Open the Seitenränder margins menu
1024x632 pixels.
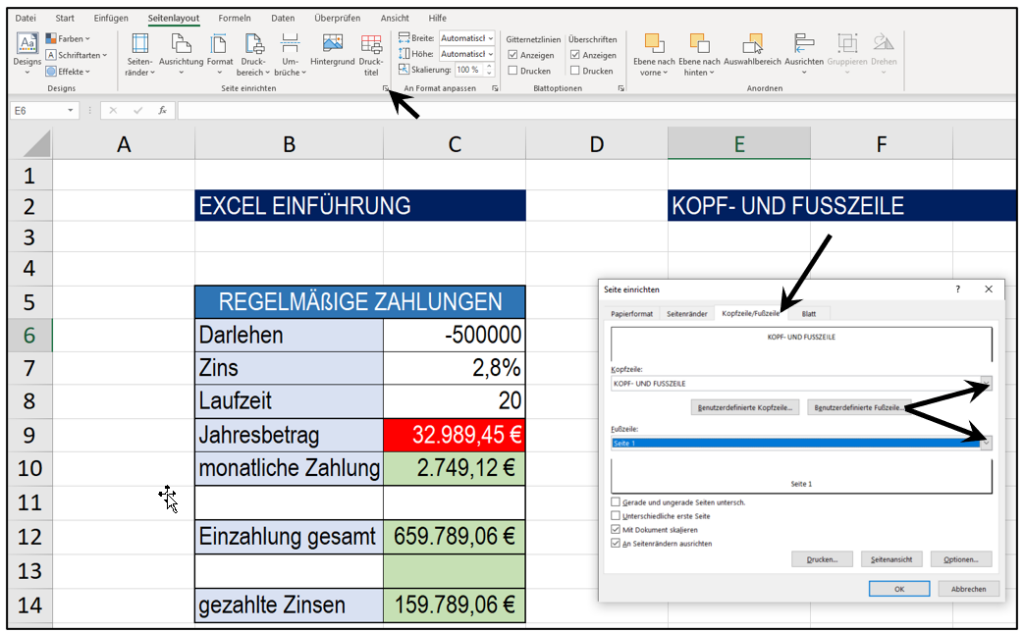140,55
